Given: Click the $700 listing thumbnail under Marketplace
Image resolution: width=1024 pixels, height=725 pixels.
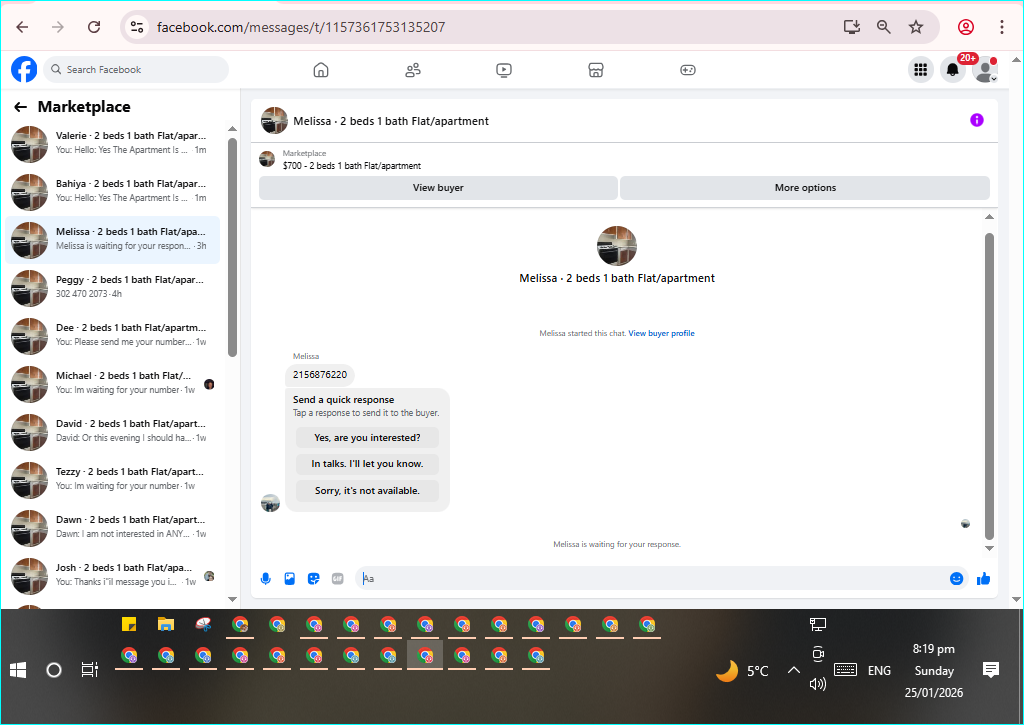Looking at the screenshot, I should pos(267,159).
